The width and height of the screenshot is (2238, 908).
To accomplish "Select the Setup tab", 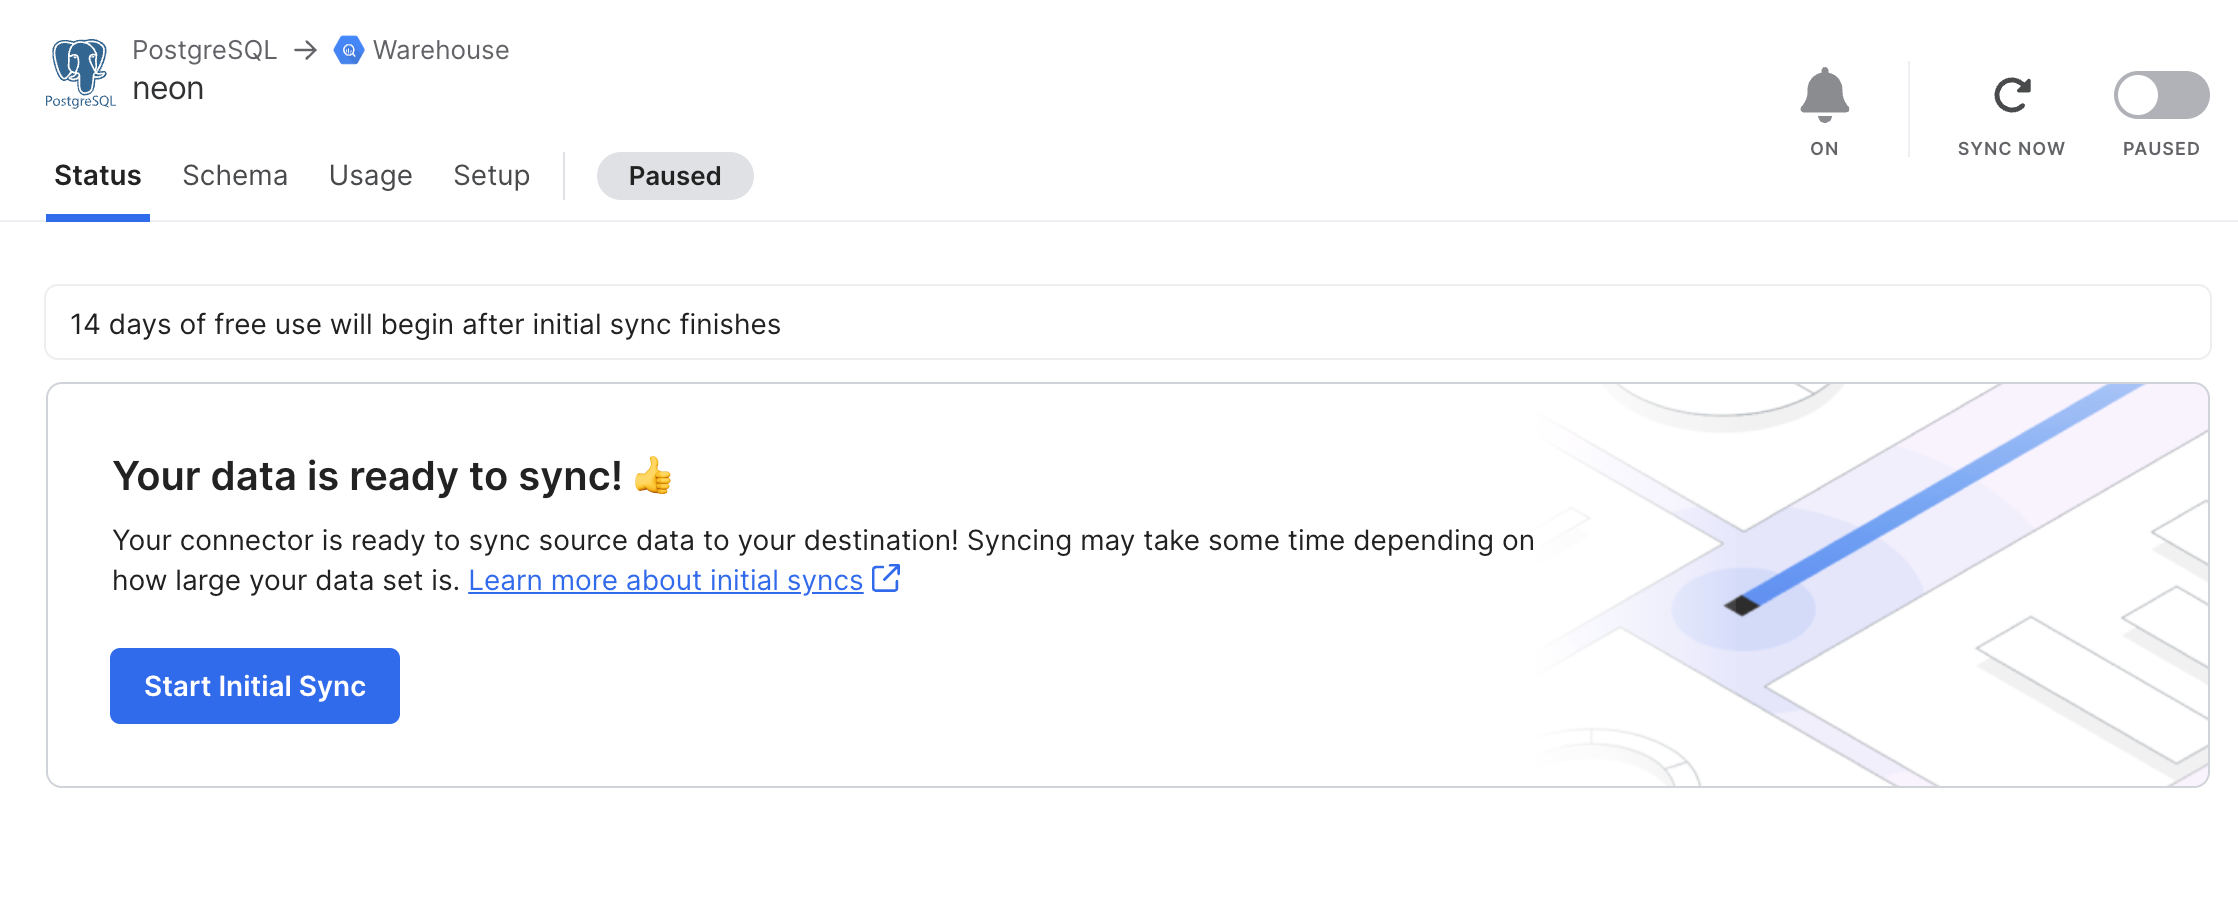I will (x=491, y=175).
